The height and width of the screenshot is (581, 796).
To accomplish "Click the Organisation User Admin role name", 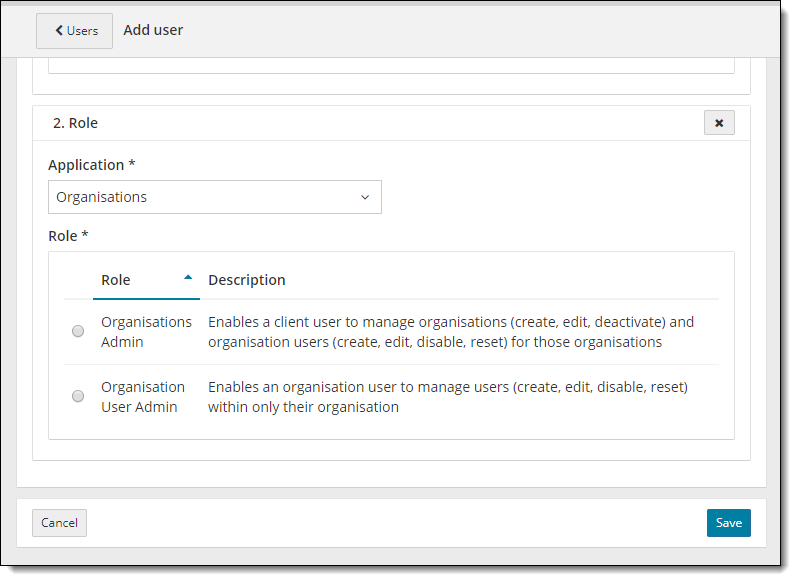I will pyautogui.click(x=143, y=397).
